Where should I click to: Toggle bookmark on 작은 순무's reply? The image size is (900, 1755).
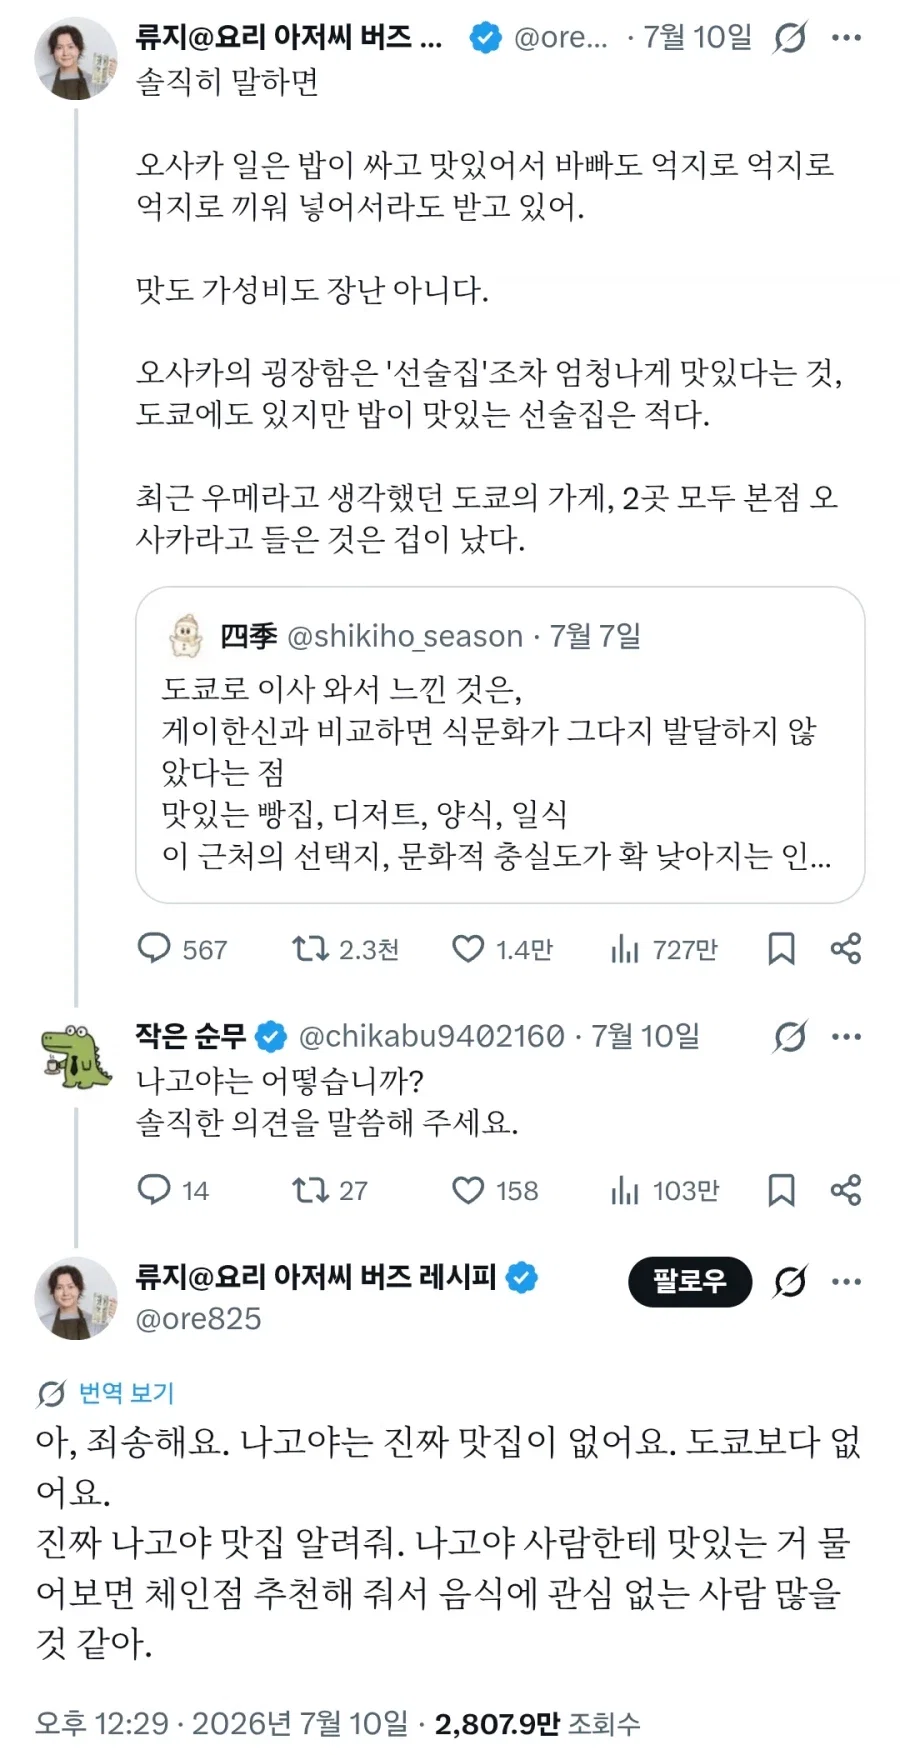pos(781,1190)
